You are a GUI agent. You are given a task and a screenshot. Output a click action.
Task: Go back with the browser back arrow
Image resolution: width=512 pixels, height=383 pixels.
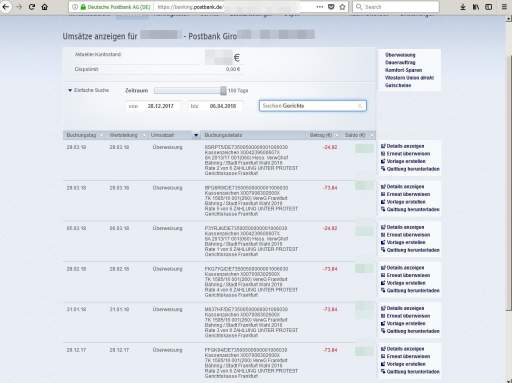(x=6, y=7)
